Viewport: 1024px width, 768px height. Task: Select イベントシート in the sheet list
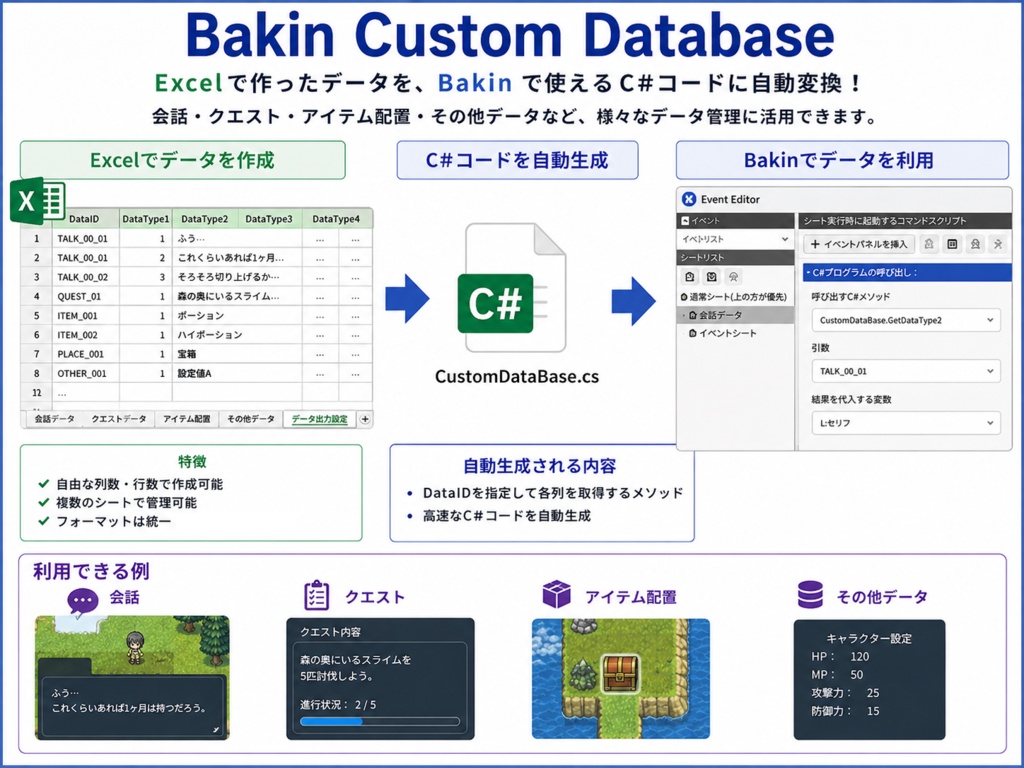[735, 333]
